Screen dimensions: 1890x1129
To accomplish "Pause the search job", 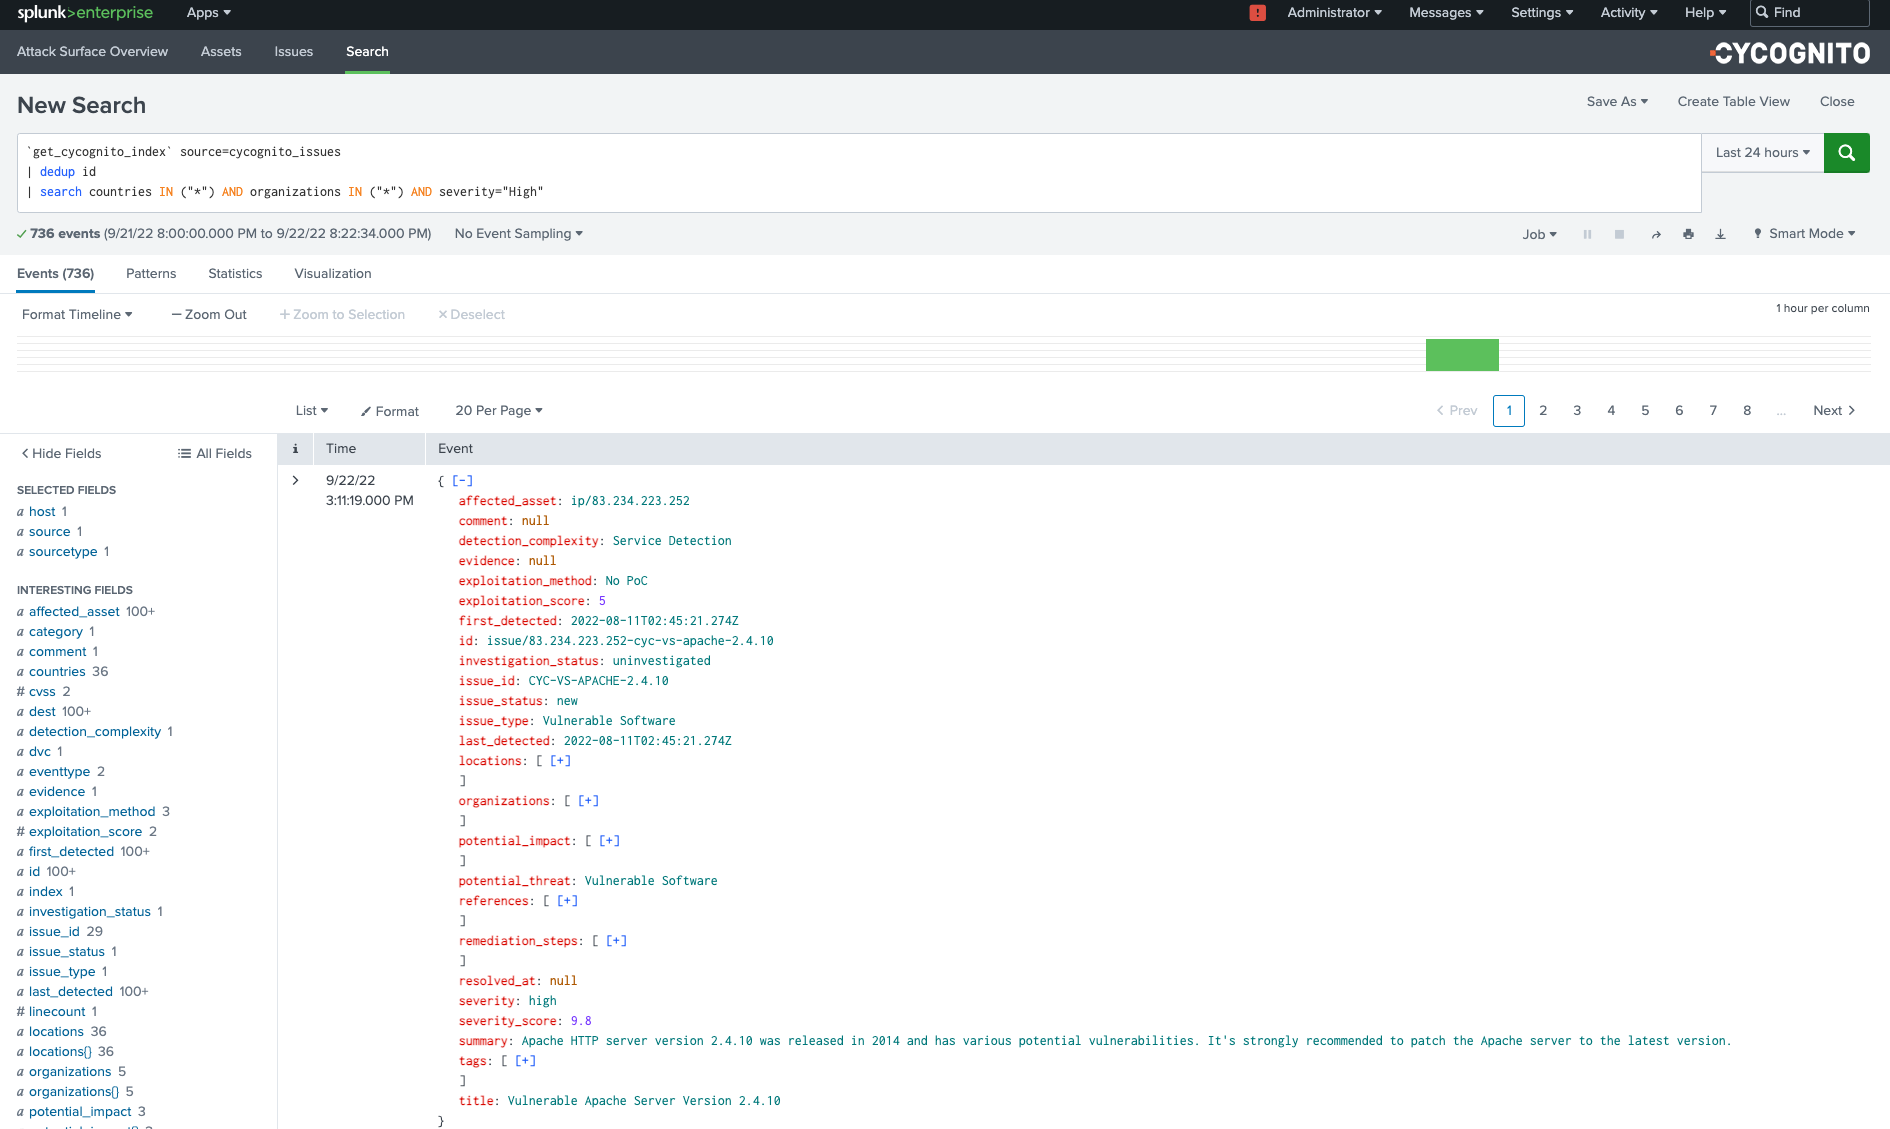I will tap(1587, 234).
